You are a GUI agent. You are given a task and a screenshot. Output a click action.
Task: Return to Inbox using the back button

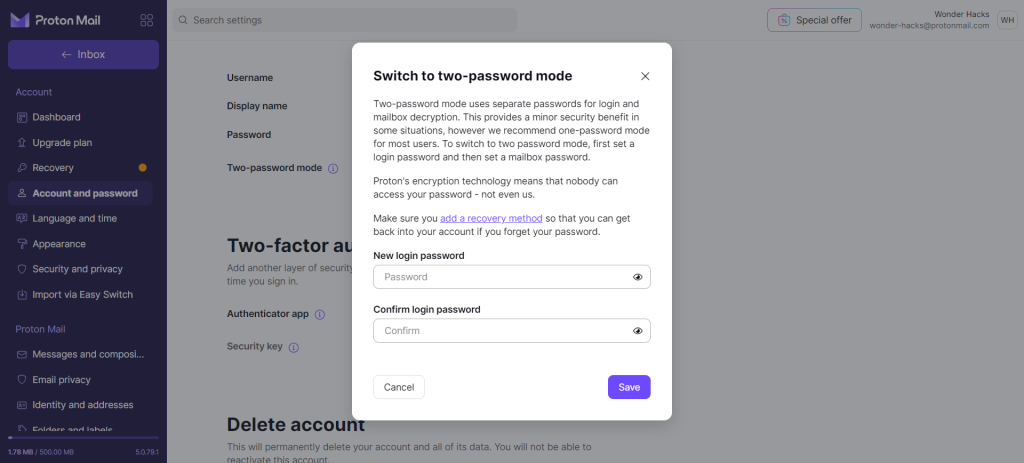pos(83,54)
